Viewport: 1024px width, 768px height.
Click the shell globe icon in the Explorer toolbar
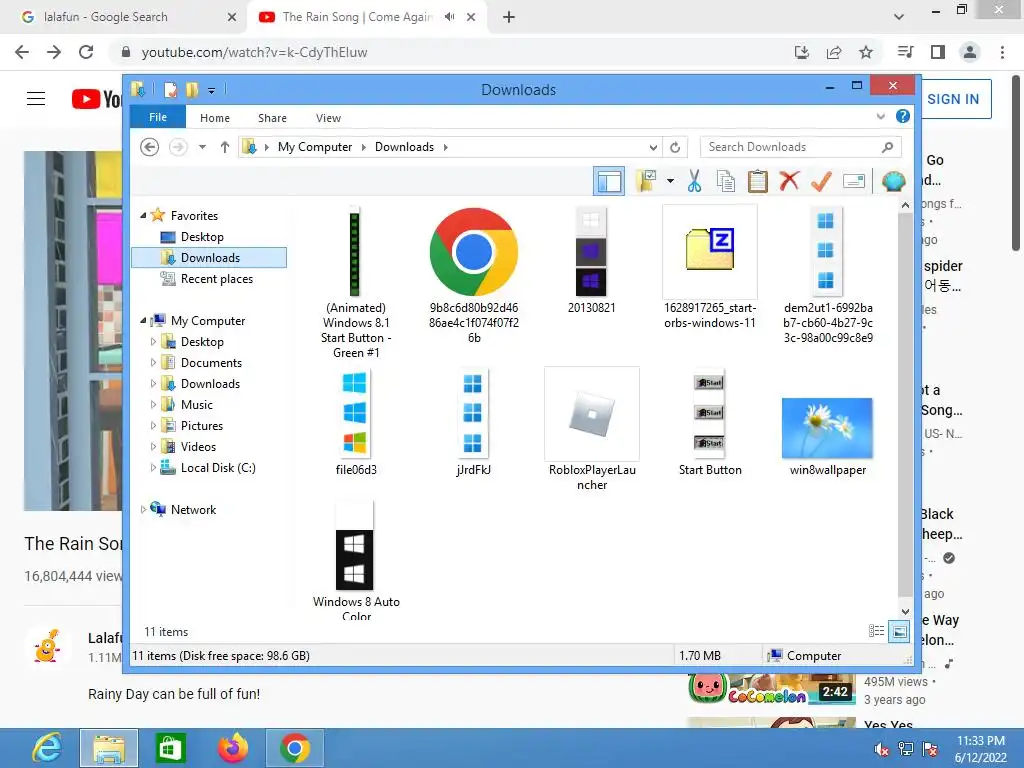[893, 181]
